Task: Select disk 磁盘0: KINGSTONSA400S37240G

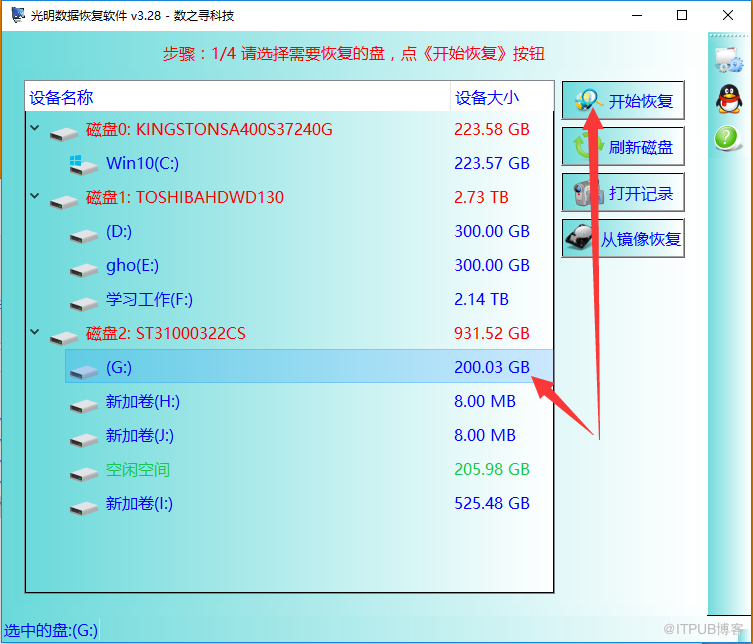Action: point(209,129)
